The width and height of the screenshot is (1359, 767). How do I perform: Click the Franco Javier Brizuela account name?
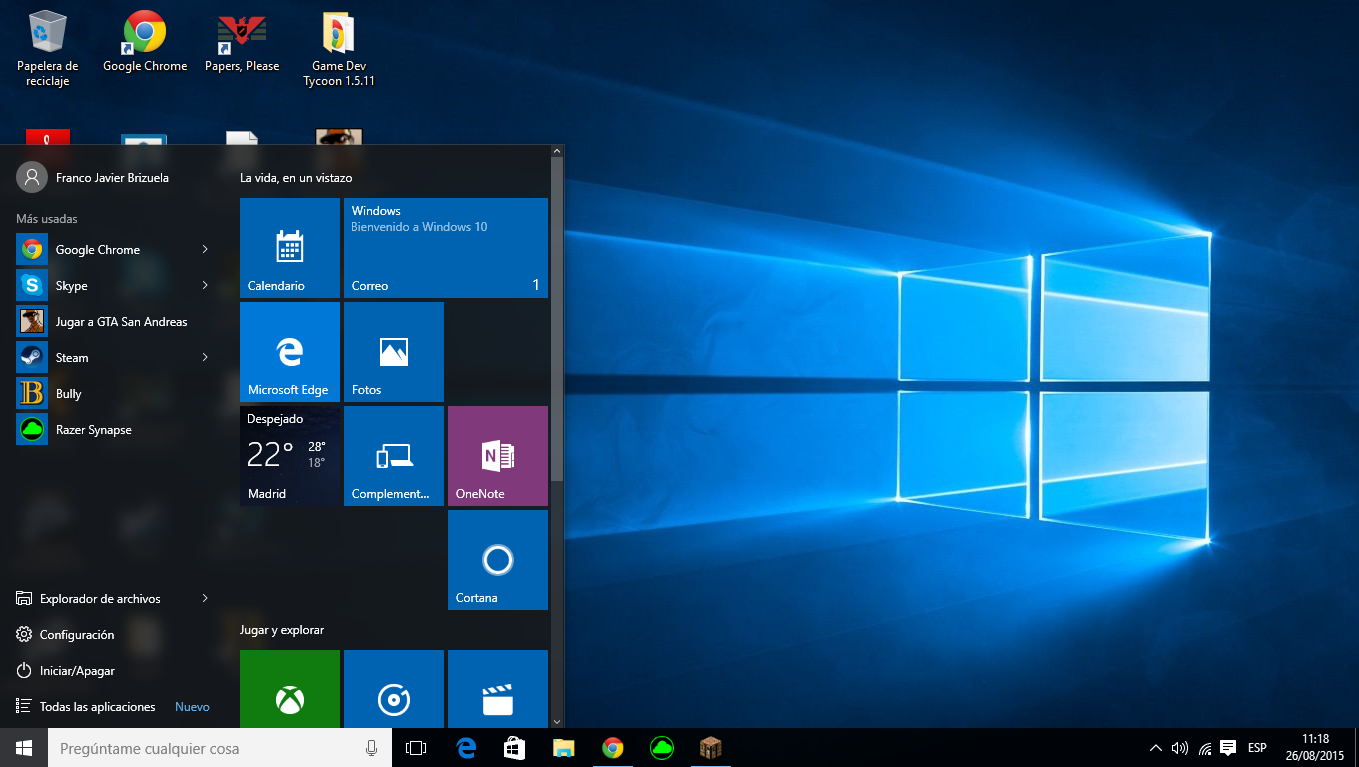pos(112,178)
